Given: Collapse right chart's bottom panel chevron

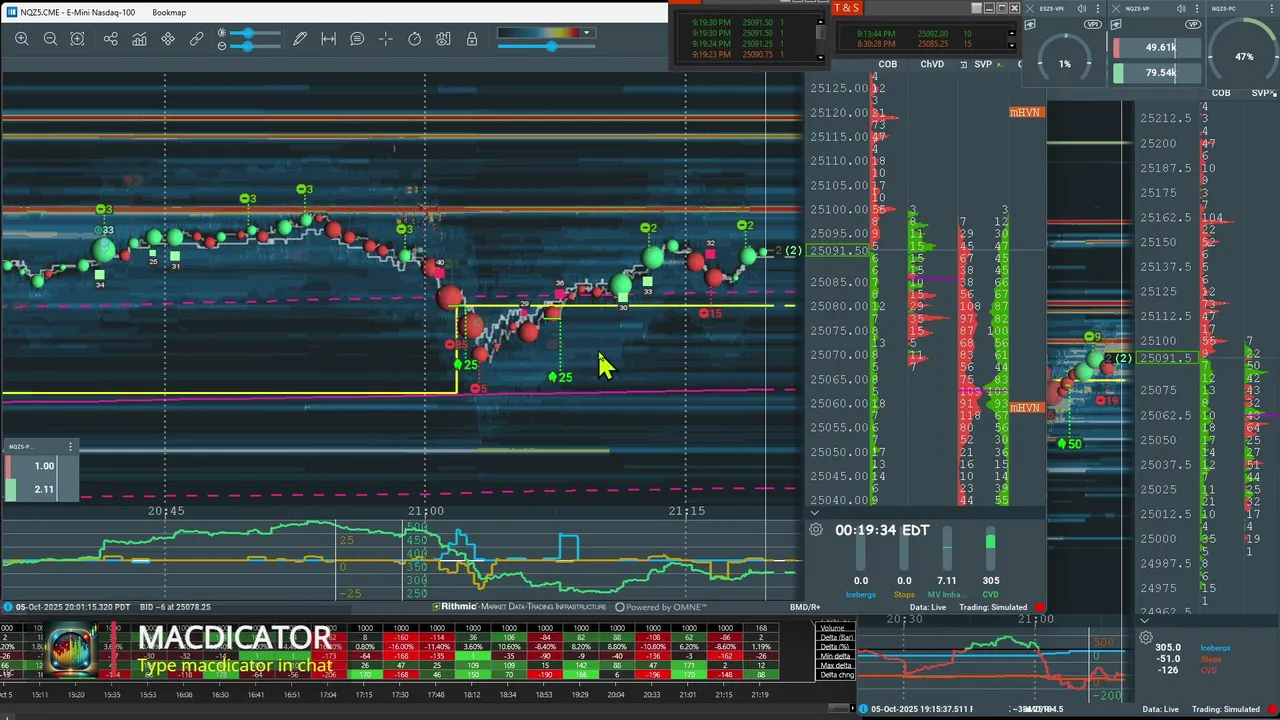Looking at the screenshot, I should pyautogui.click(x=1144, y=621).
